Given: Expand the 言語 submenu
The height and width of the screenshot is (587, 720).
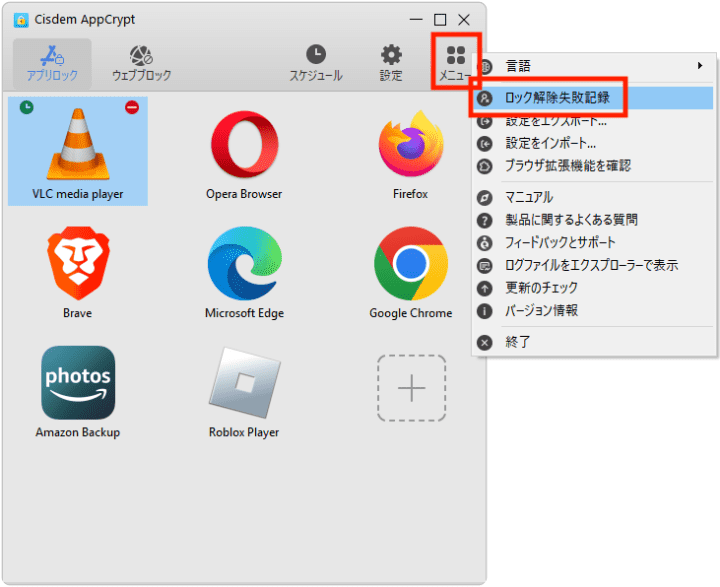Looking at the screenshot, I should click(x=594, y=66).
